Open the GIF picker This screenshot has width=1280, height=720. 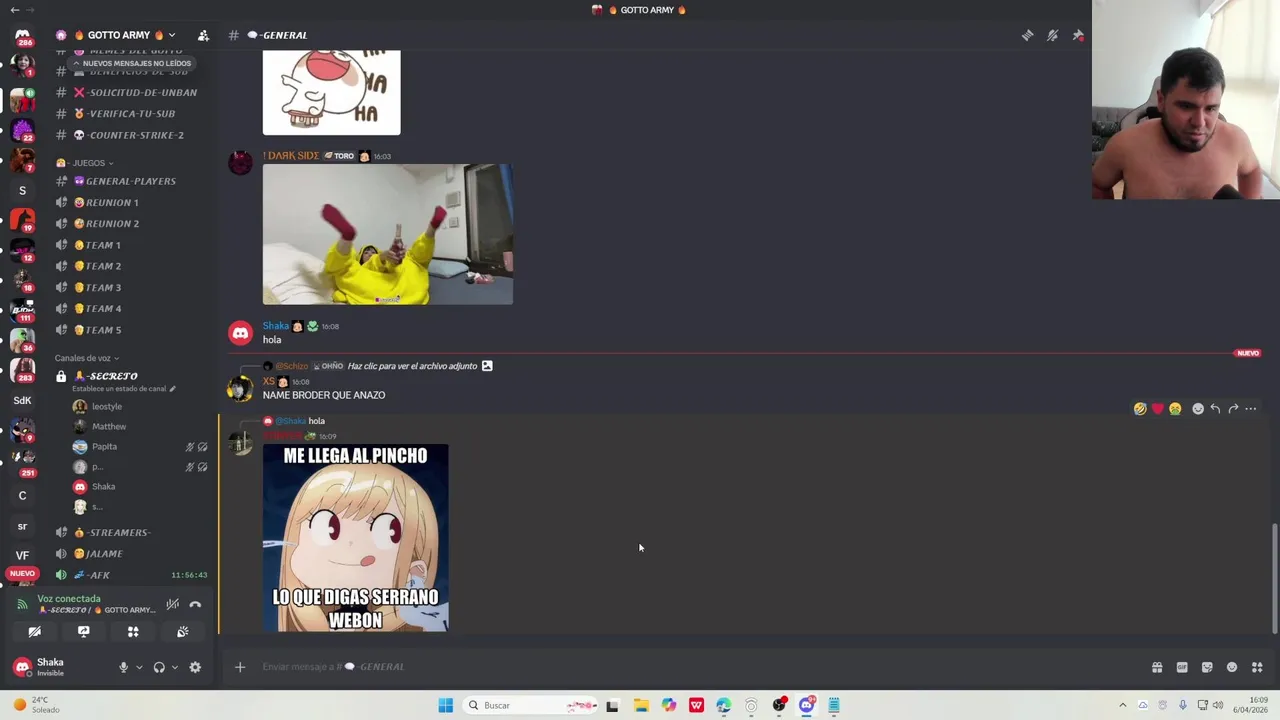(1182, 667)
